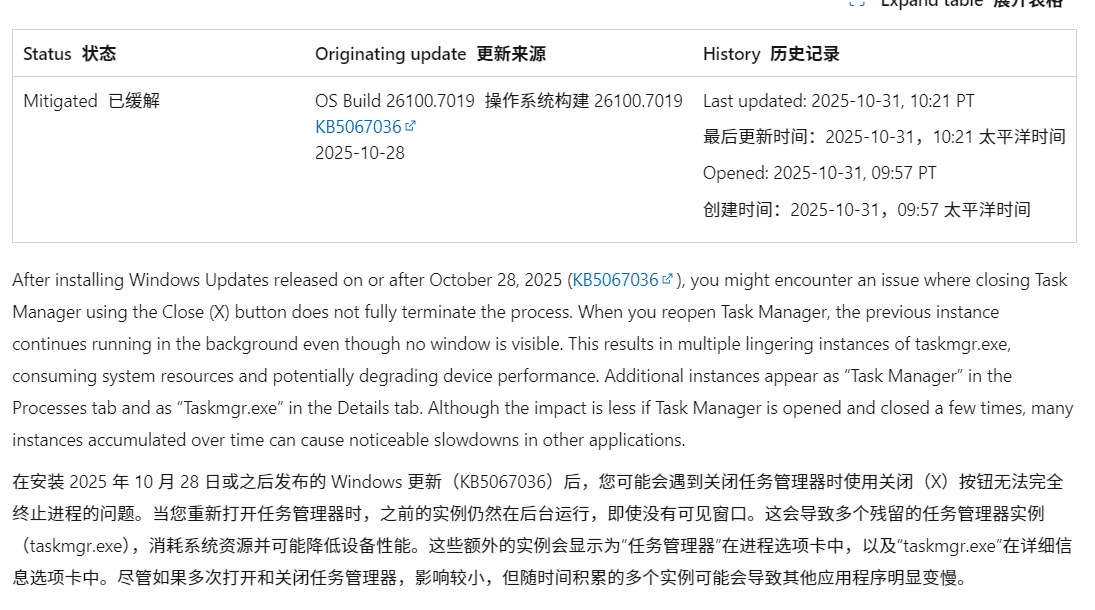Screen dimensions: 1095x610
Task: Click the expand table brackets icon
Action: click(856, 4)
